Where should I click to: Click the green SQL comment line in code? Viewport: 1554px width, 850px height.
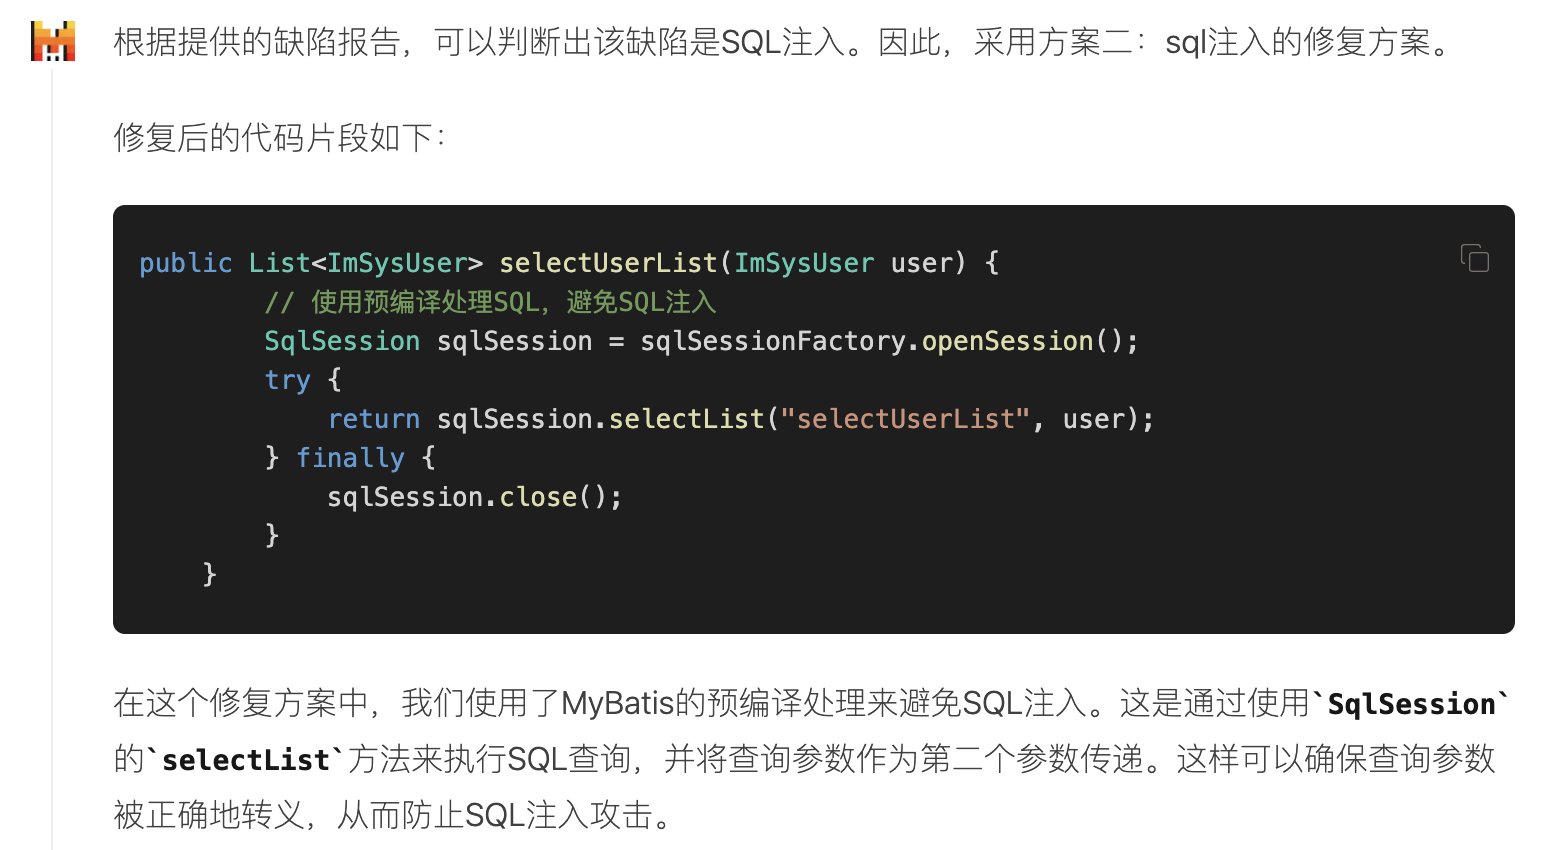coord(490,302)
